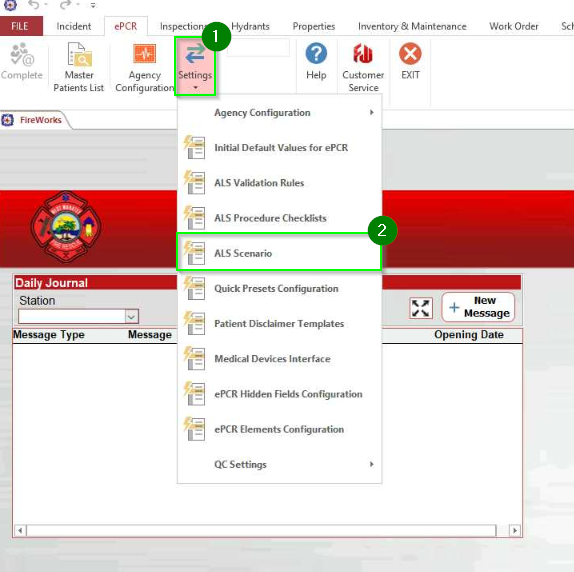Choose ALS Procedure Checklists
Screen dimensions: 574x572
[x=279, y=218]
